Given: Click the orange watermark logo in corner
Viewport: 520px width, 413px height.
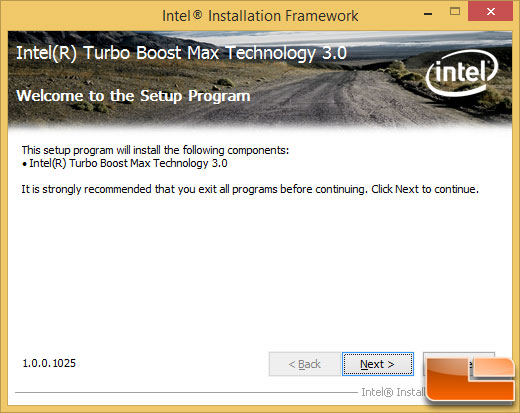Looking at the screenshot, I should pos(471,380).
